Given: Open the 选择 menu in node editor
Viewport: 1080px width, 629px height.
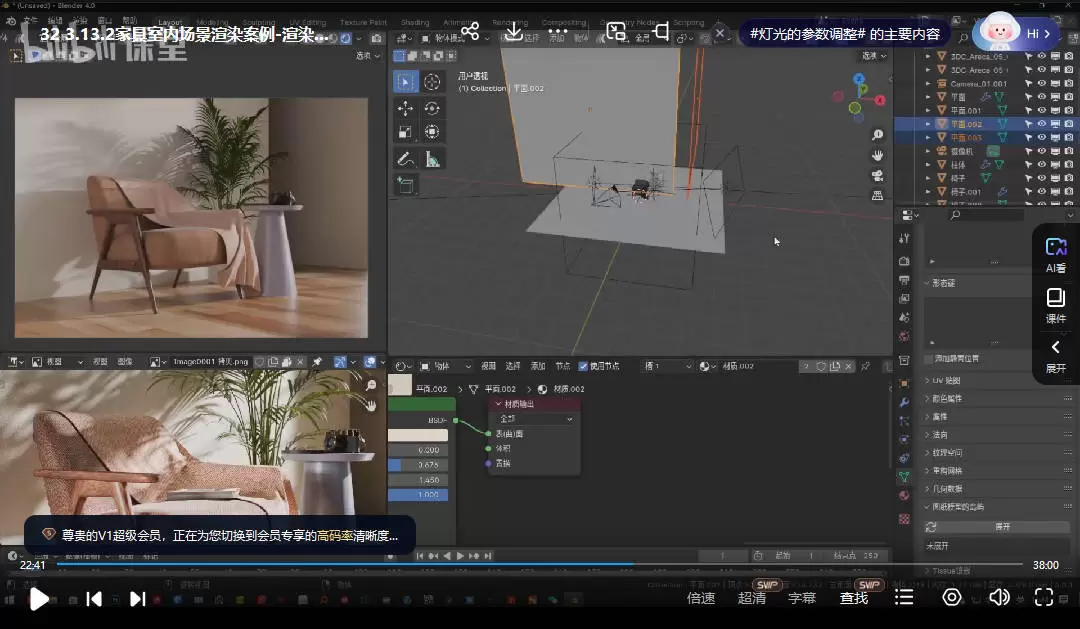Looking at the screenshot, I should point(513,366).
